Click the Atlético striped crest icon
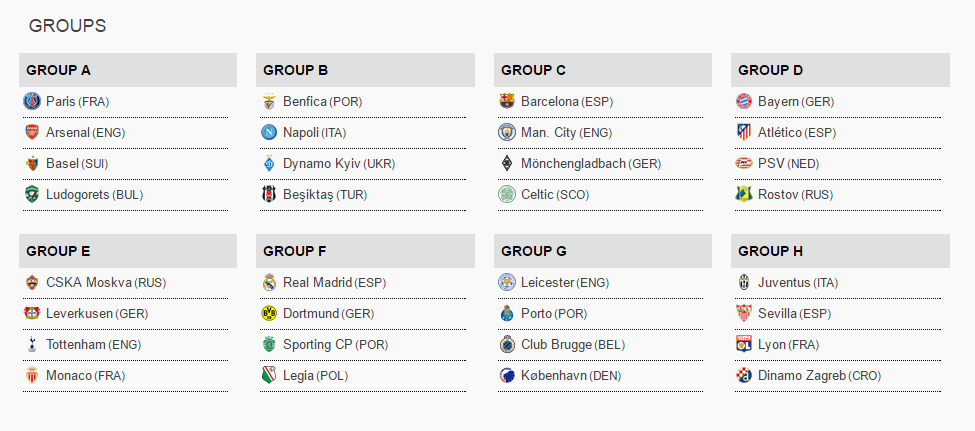 [x=744, y=132]
